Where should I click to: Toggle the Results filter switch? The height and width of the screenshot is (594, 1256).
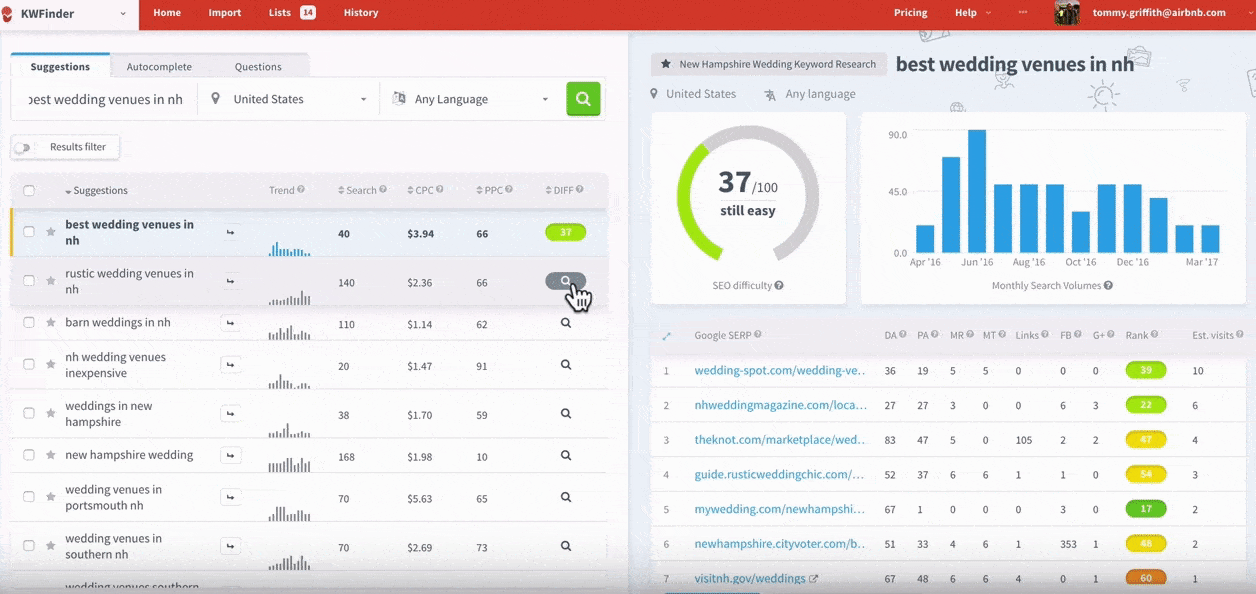[22, 148]
